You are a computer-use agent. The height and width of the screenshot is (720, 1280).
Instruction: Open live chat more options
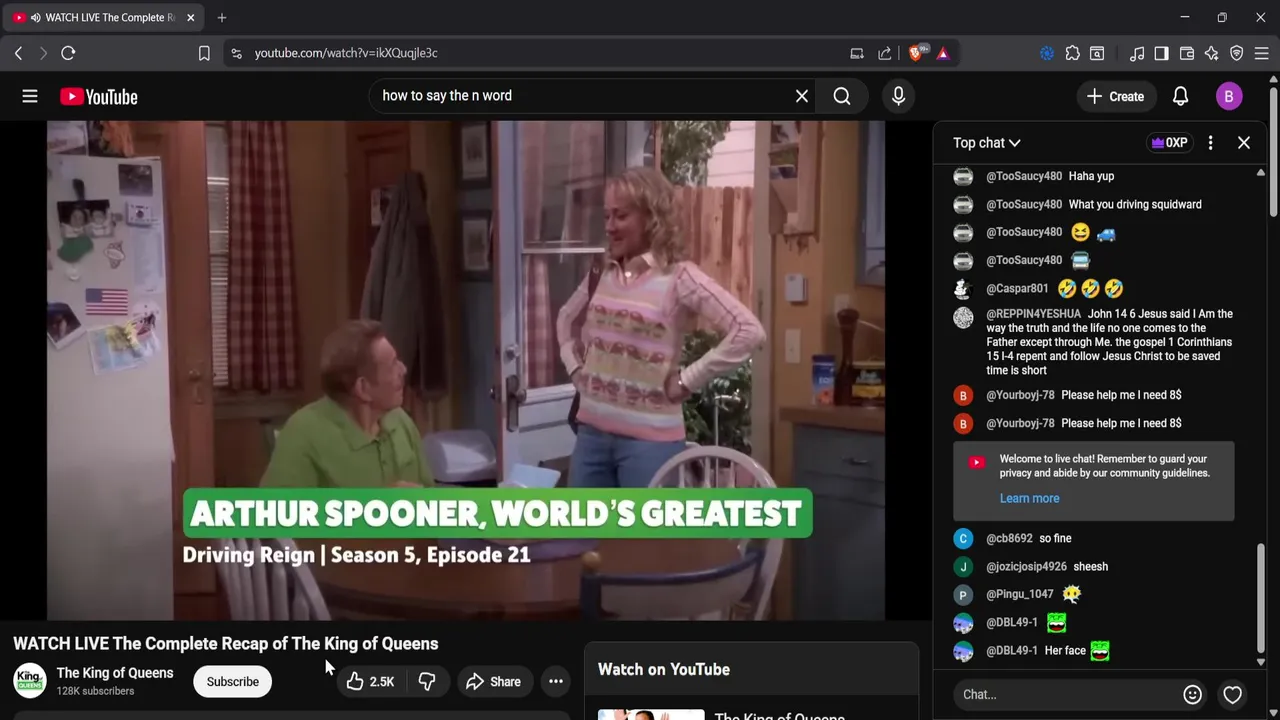coord(1210,143)
